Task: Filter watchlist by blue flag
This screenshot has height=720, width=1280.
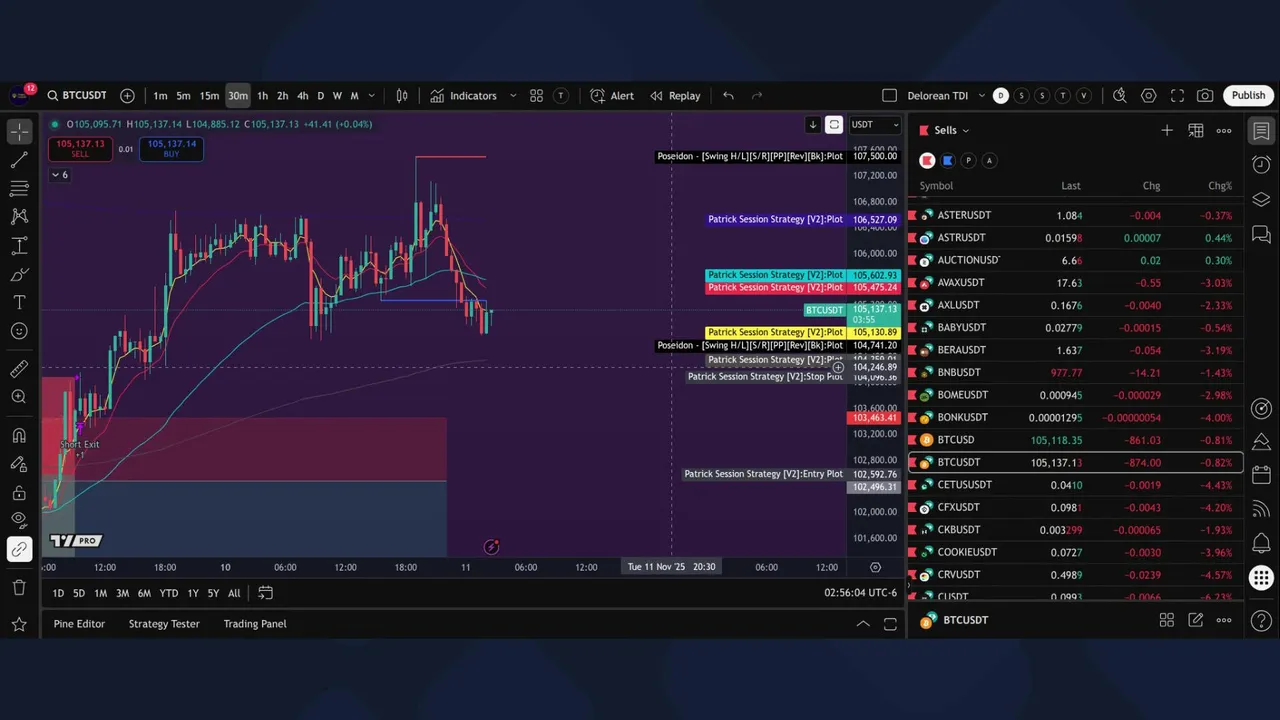Action: pyautogui.click(x=948, y=161)
